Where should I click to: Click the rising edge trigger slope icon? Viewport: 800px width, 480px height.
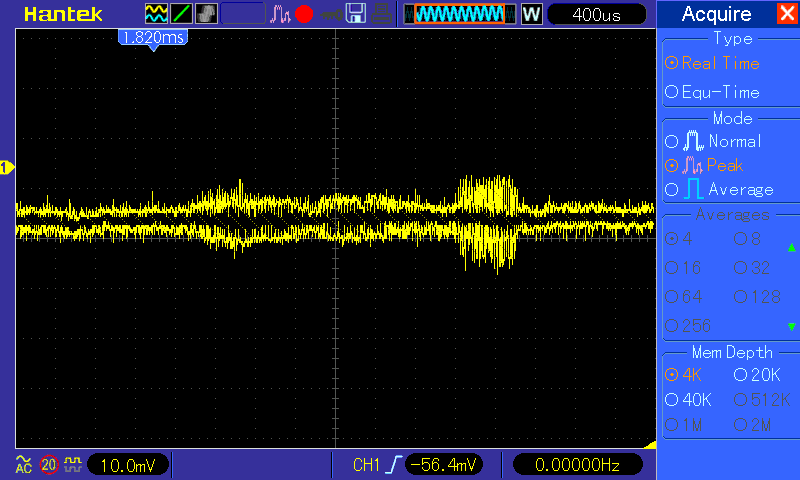393,465
